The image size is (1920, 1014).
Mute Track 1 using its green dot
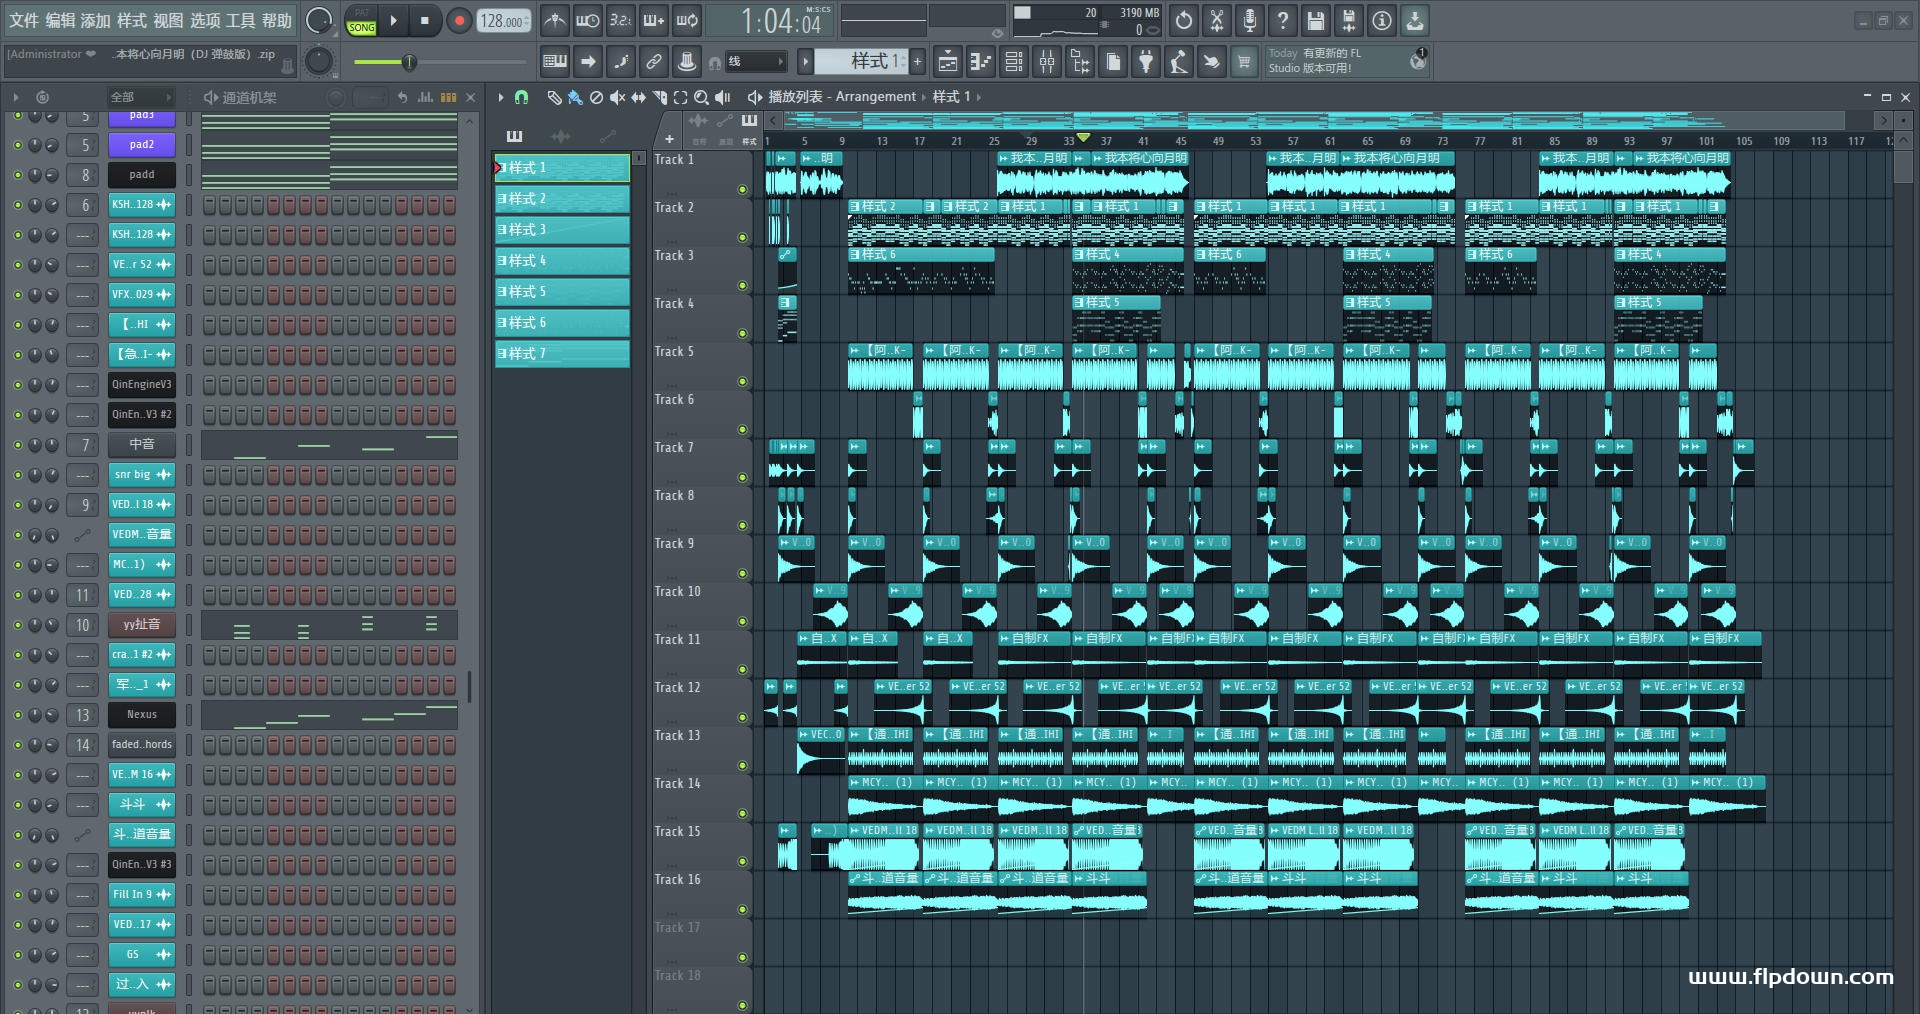(742, 189)
